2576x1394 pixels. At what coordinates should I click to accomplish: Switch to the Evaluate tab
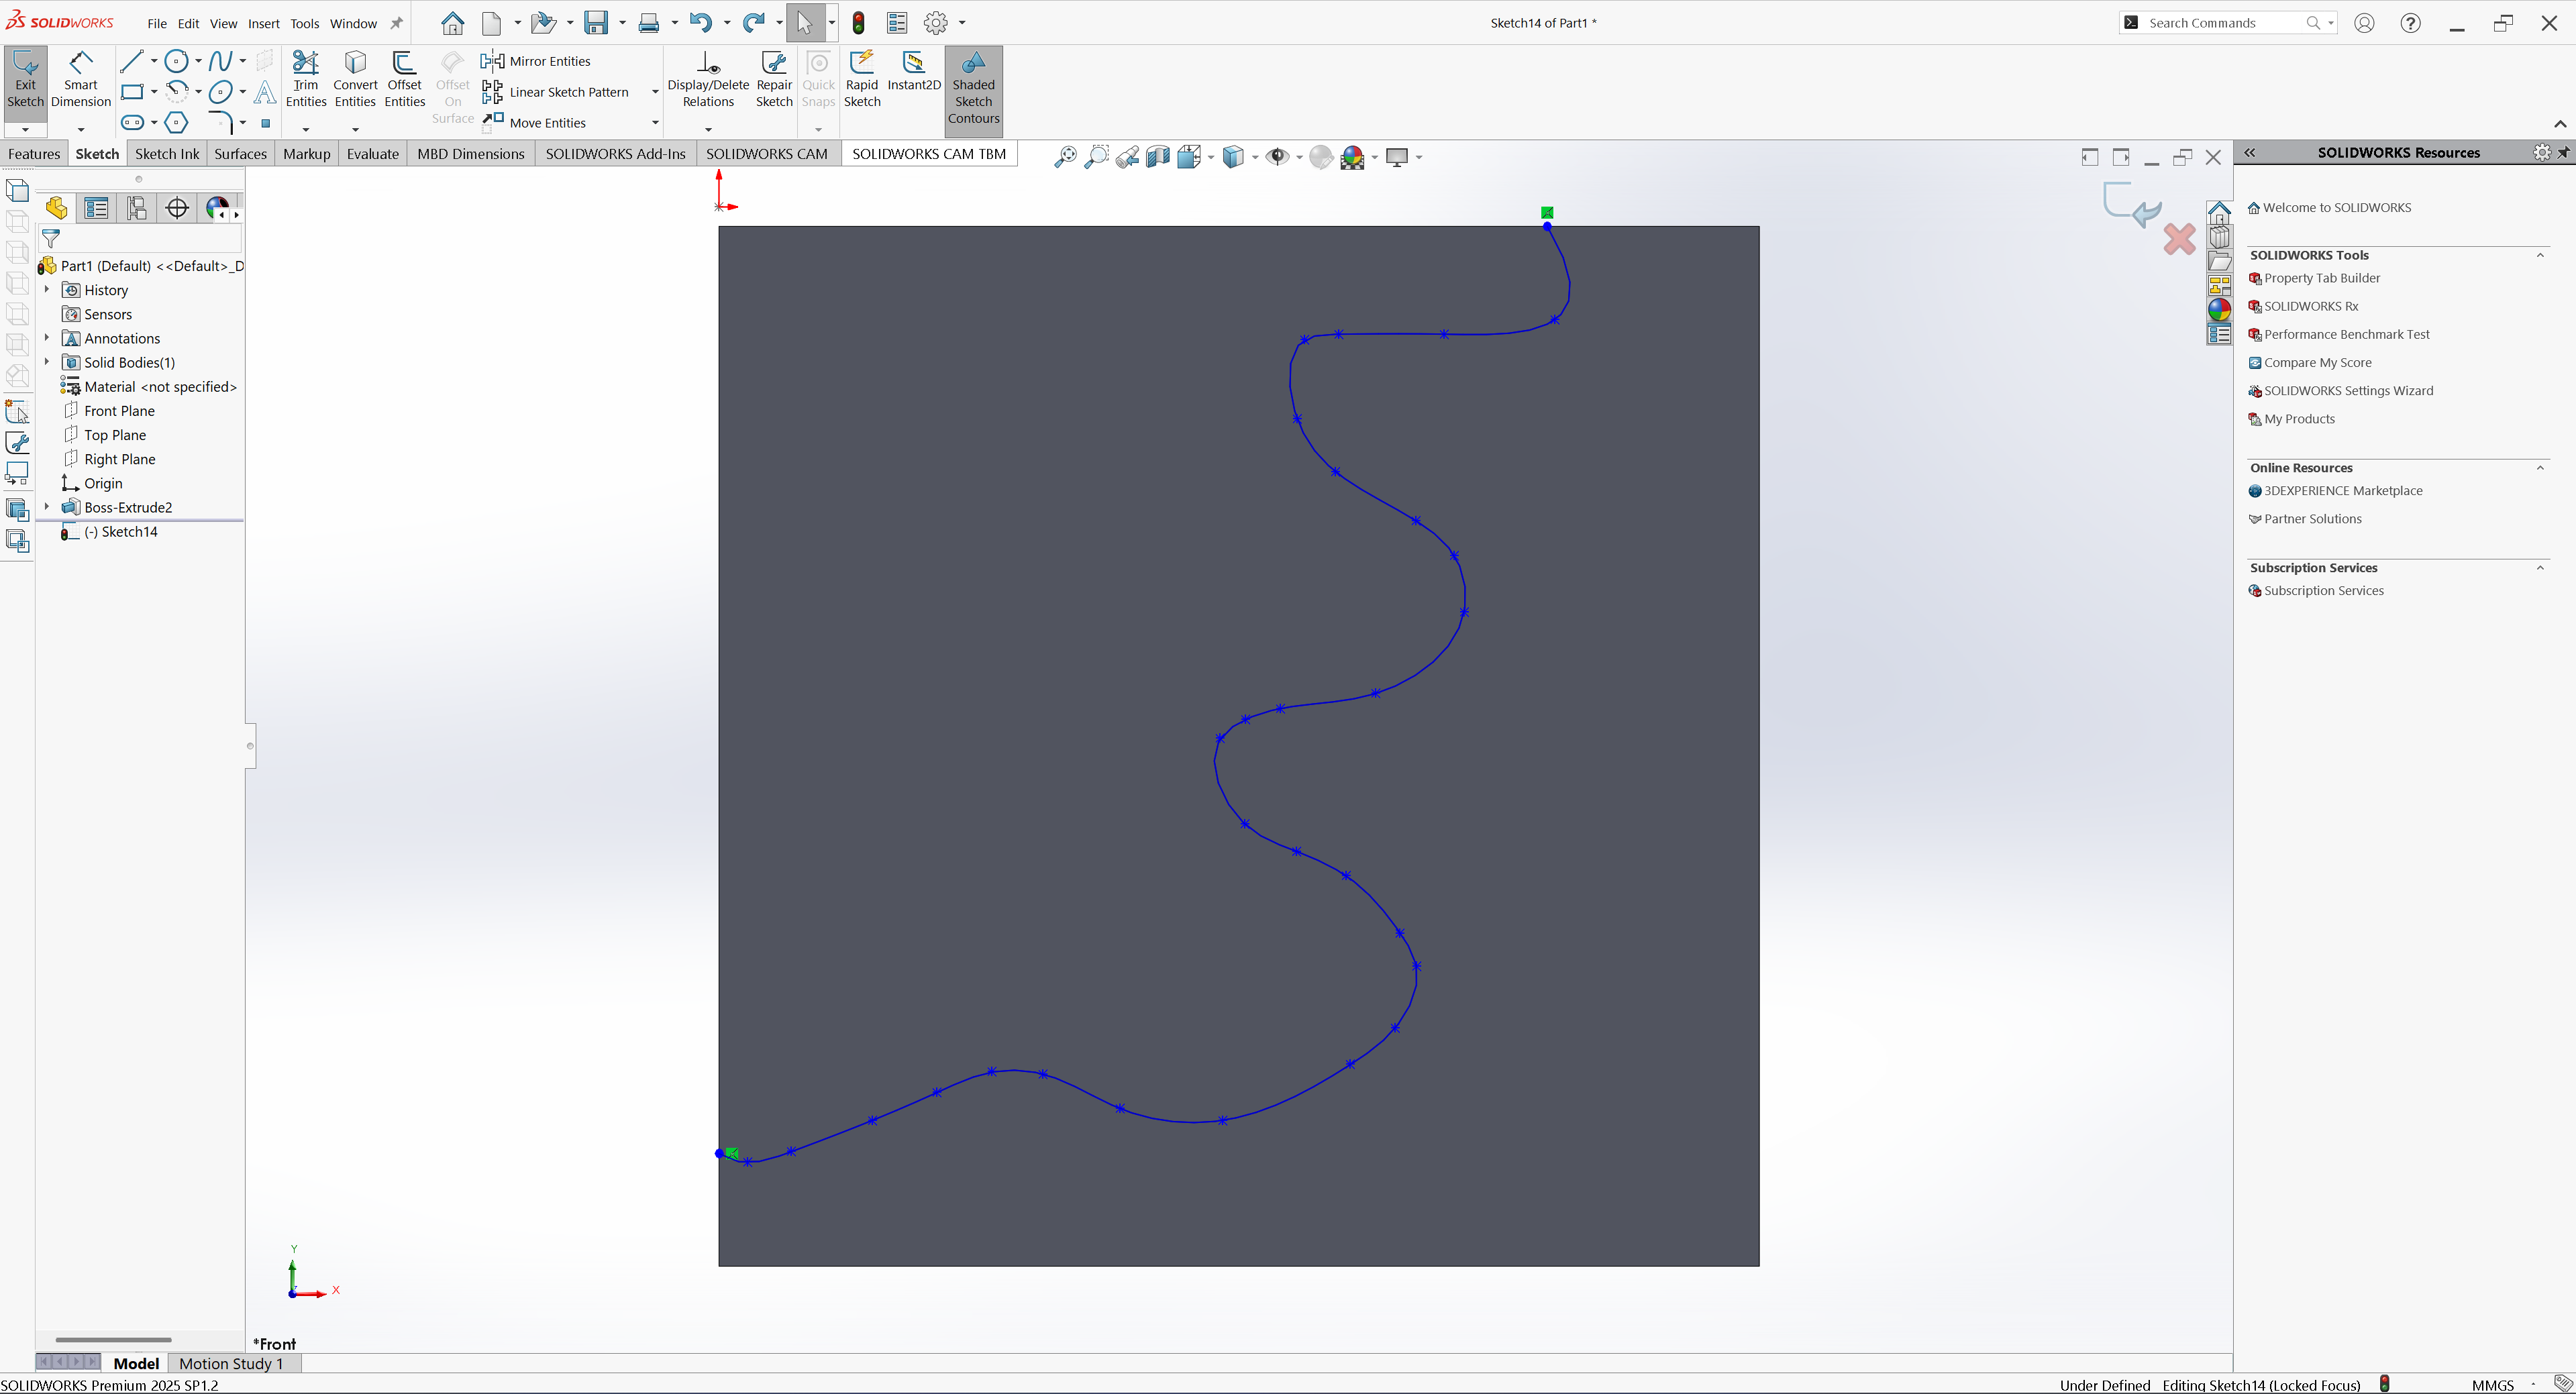coord(372,154)
